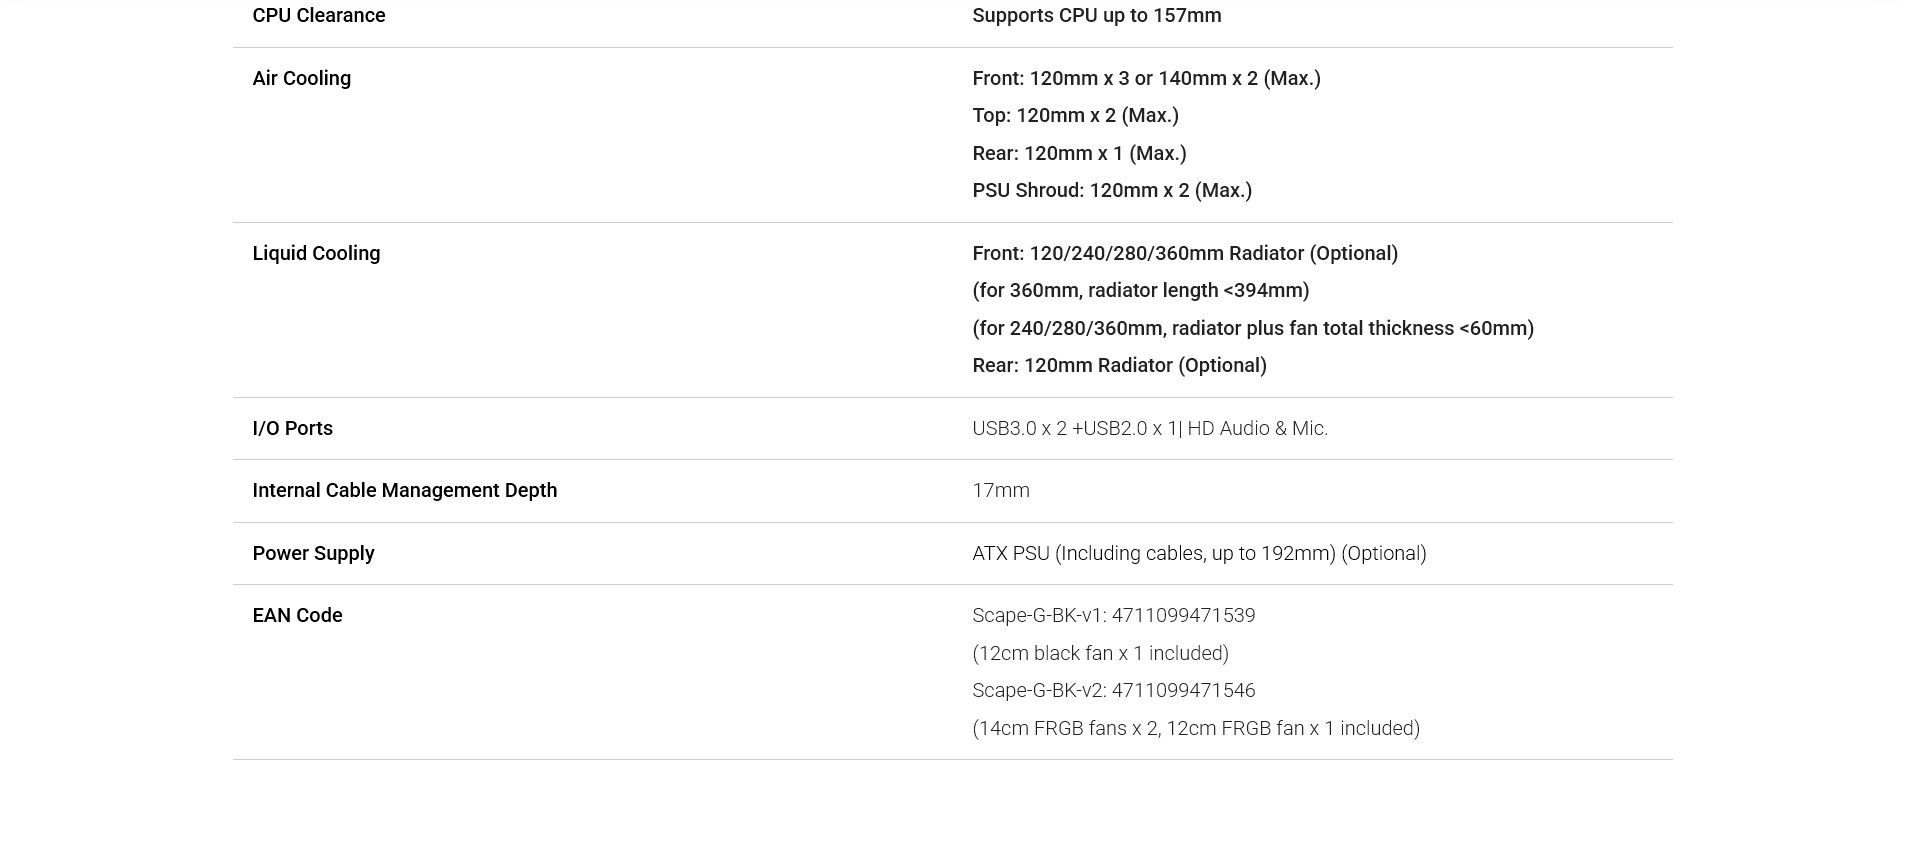Click the ATX PSU specification text
The height and width of the screenshot is (863, 1905).
pos(1199,553)
